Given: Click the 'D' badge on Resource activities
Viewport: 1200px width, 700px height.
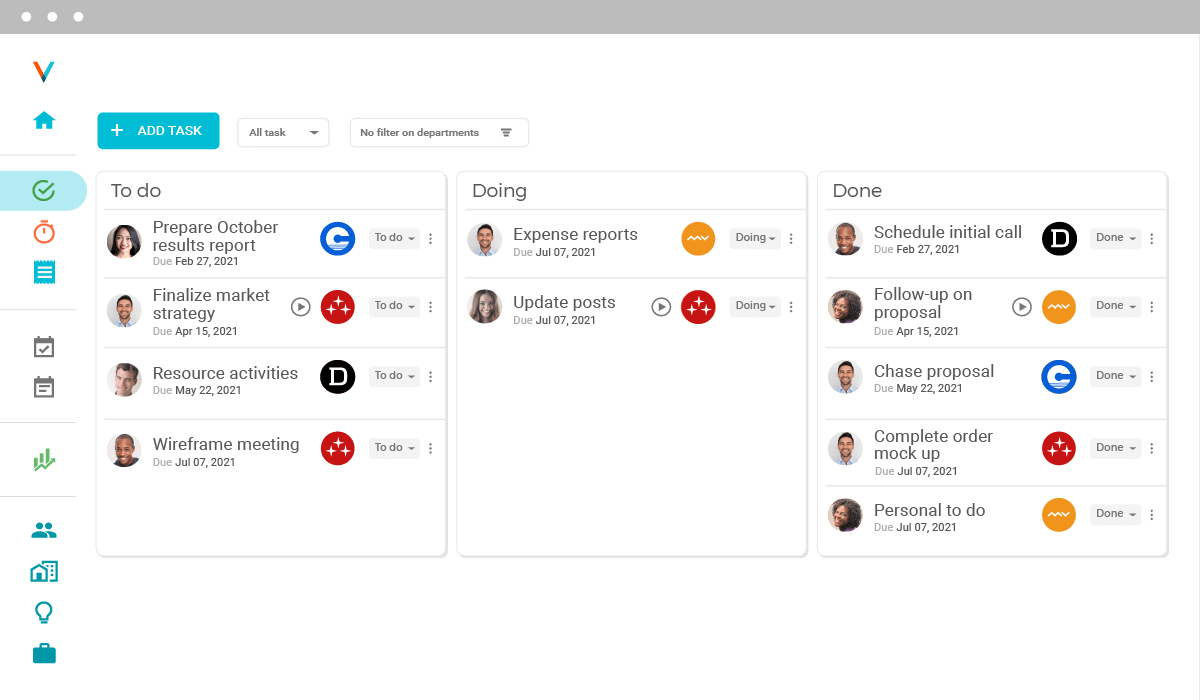Looking at the screenshot, I should (x=337, y=377).
